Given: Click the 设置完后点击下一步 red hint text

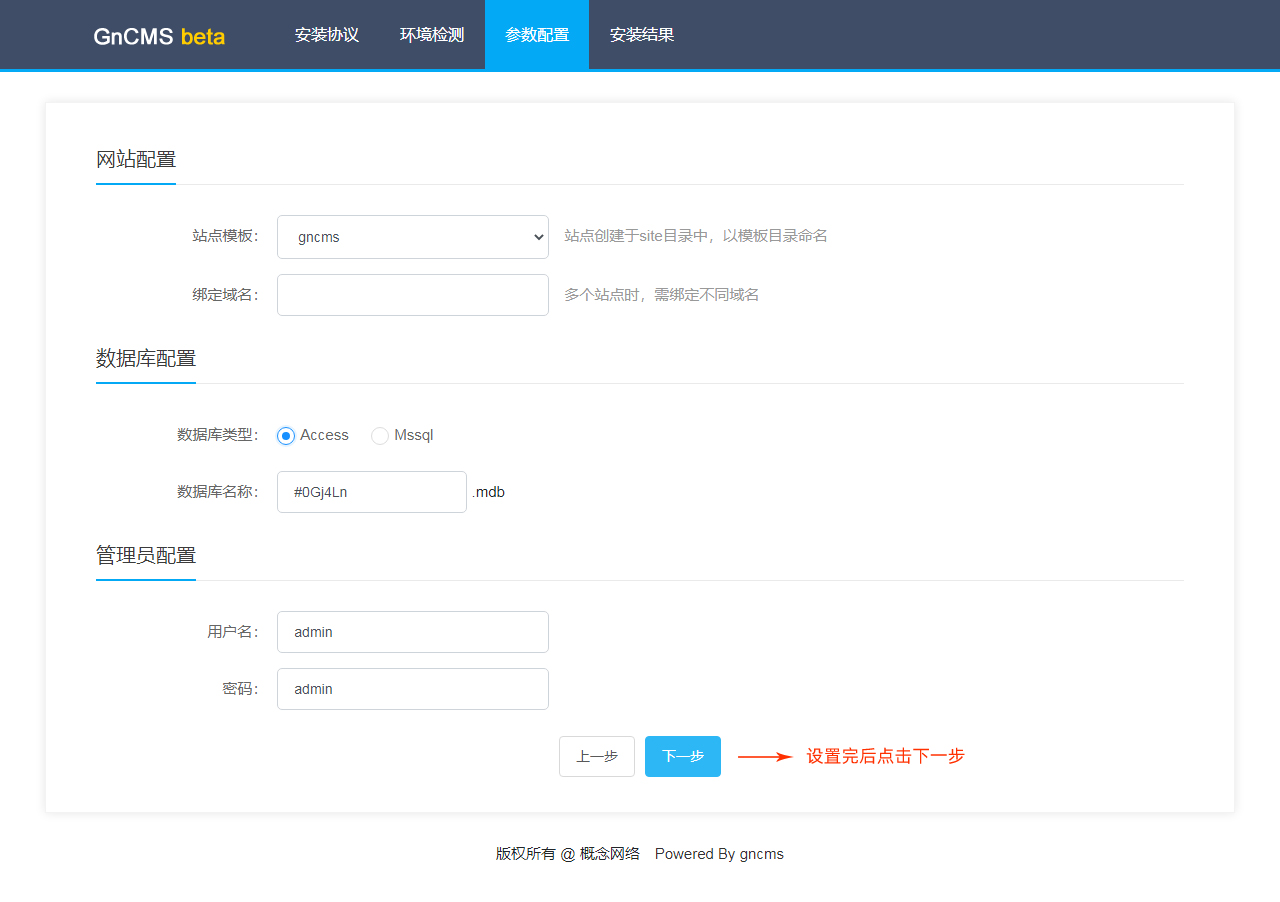Looking at the screenshot, I should [885, 757].
